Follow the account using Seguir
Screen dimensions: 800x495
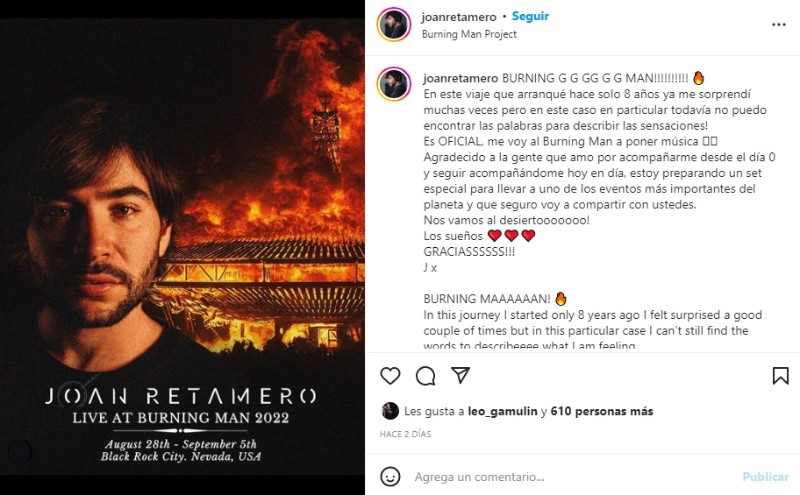pyautogui.click(x=530, y=16)
